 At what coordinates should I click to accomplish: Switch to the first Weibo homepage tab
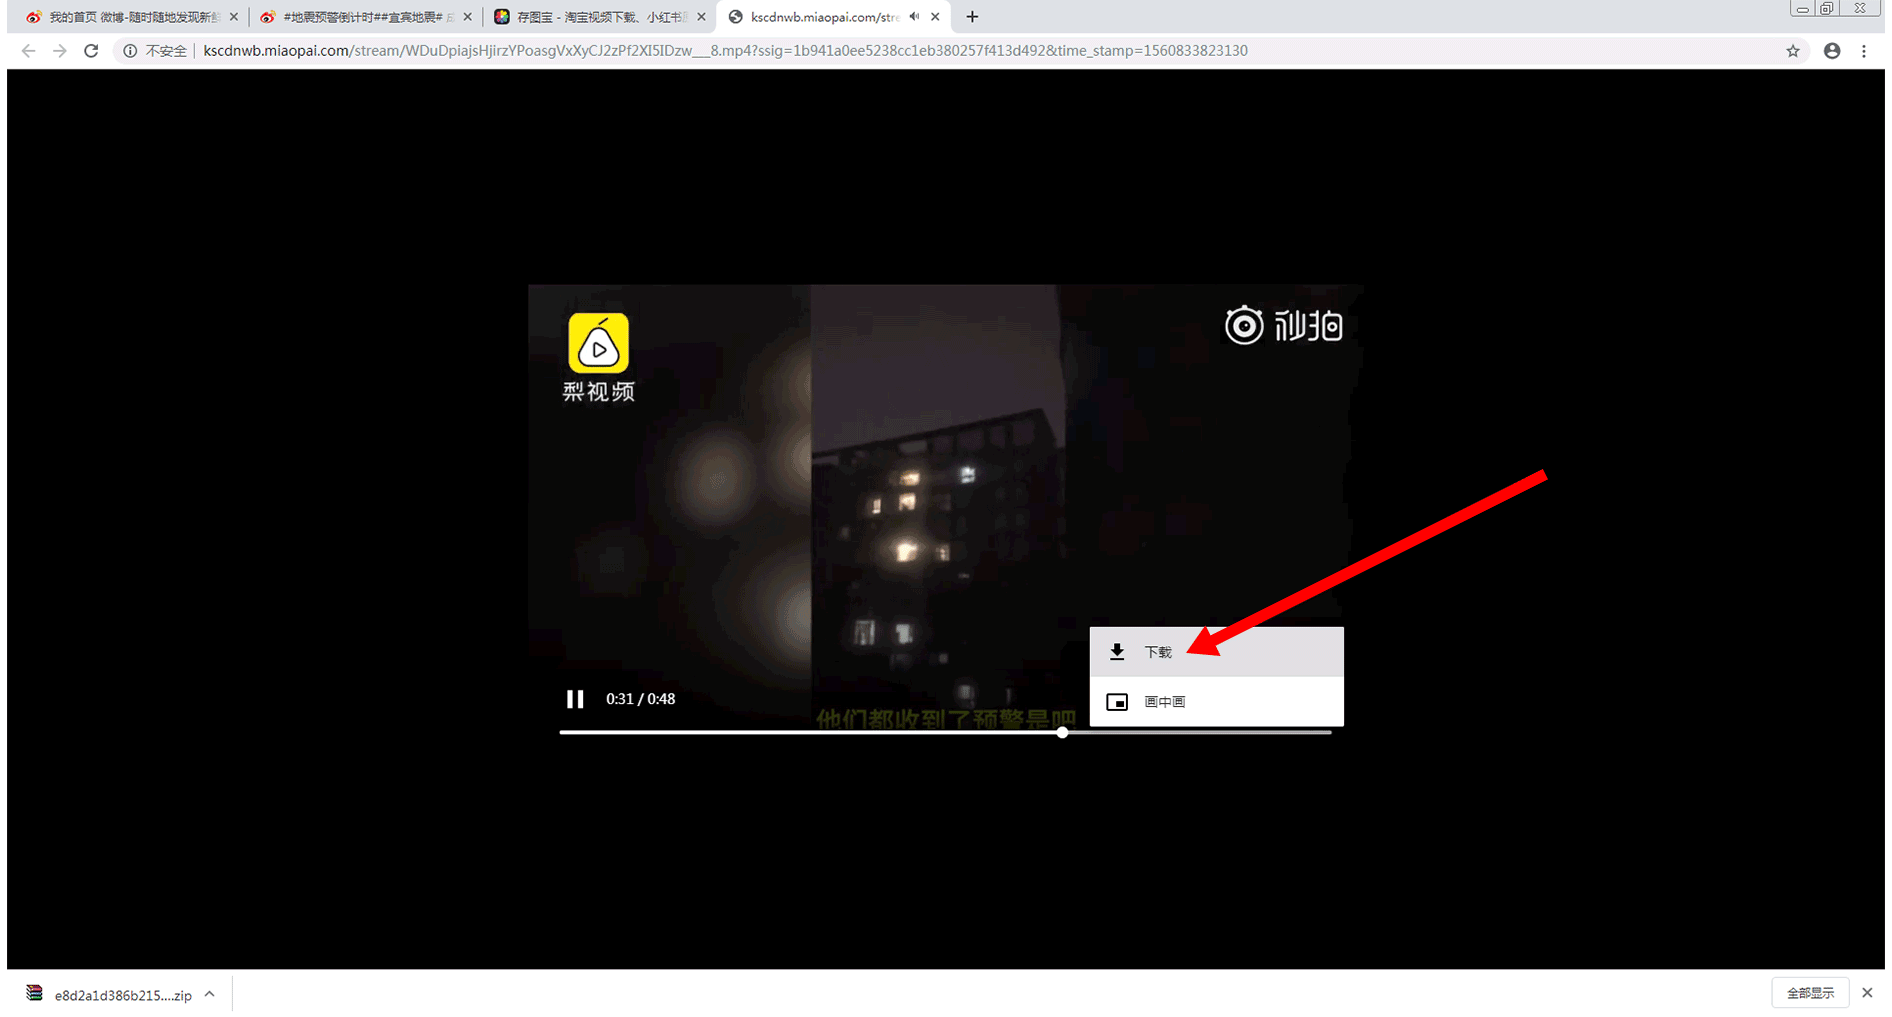pos(130,17)
